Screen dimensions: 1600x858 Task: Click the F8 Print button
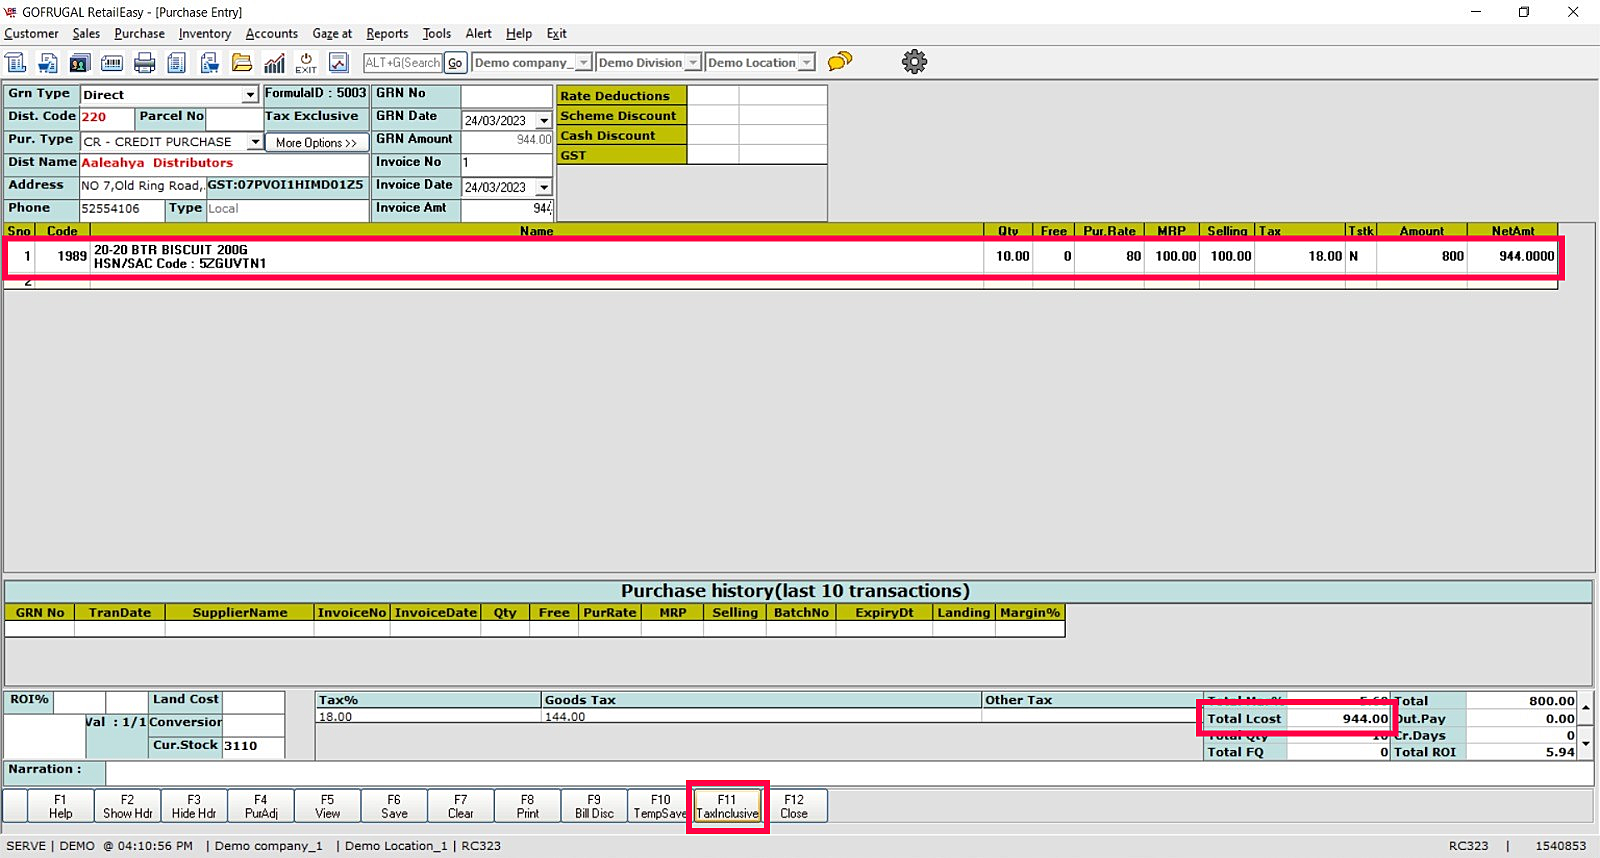pos(528,806)
